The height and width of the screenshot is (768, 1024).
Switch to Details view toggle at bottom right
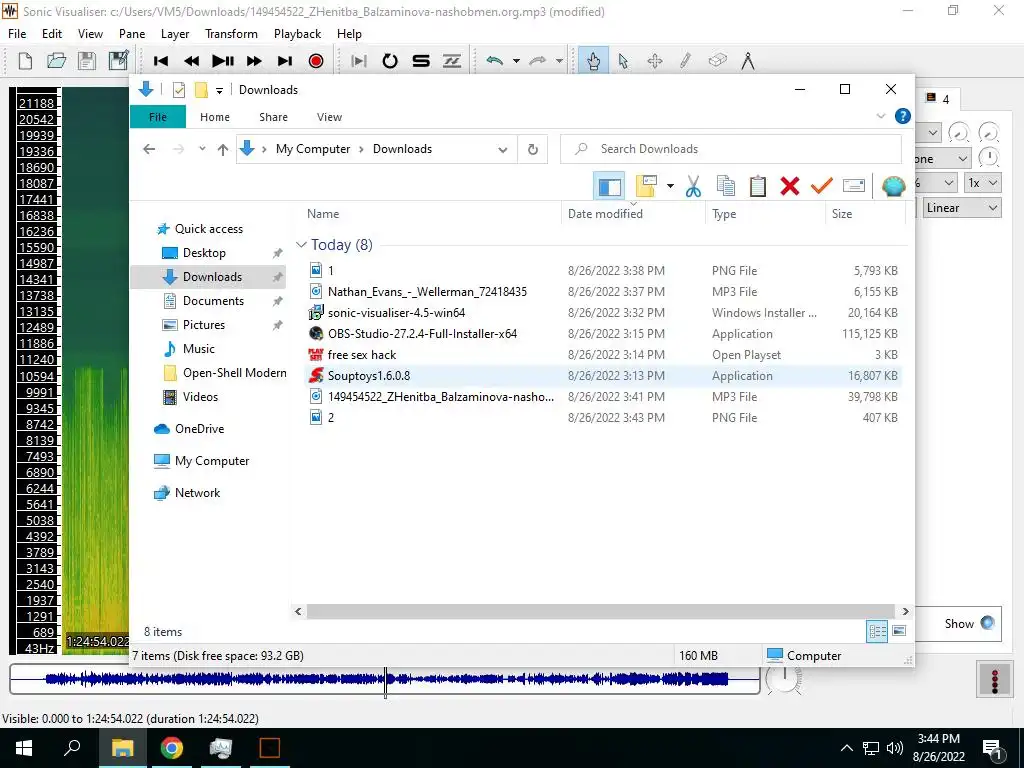(877, 631)
